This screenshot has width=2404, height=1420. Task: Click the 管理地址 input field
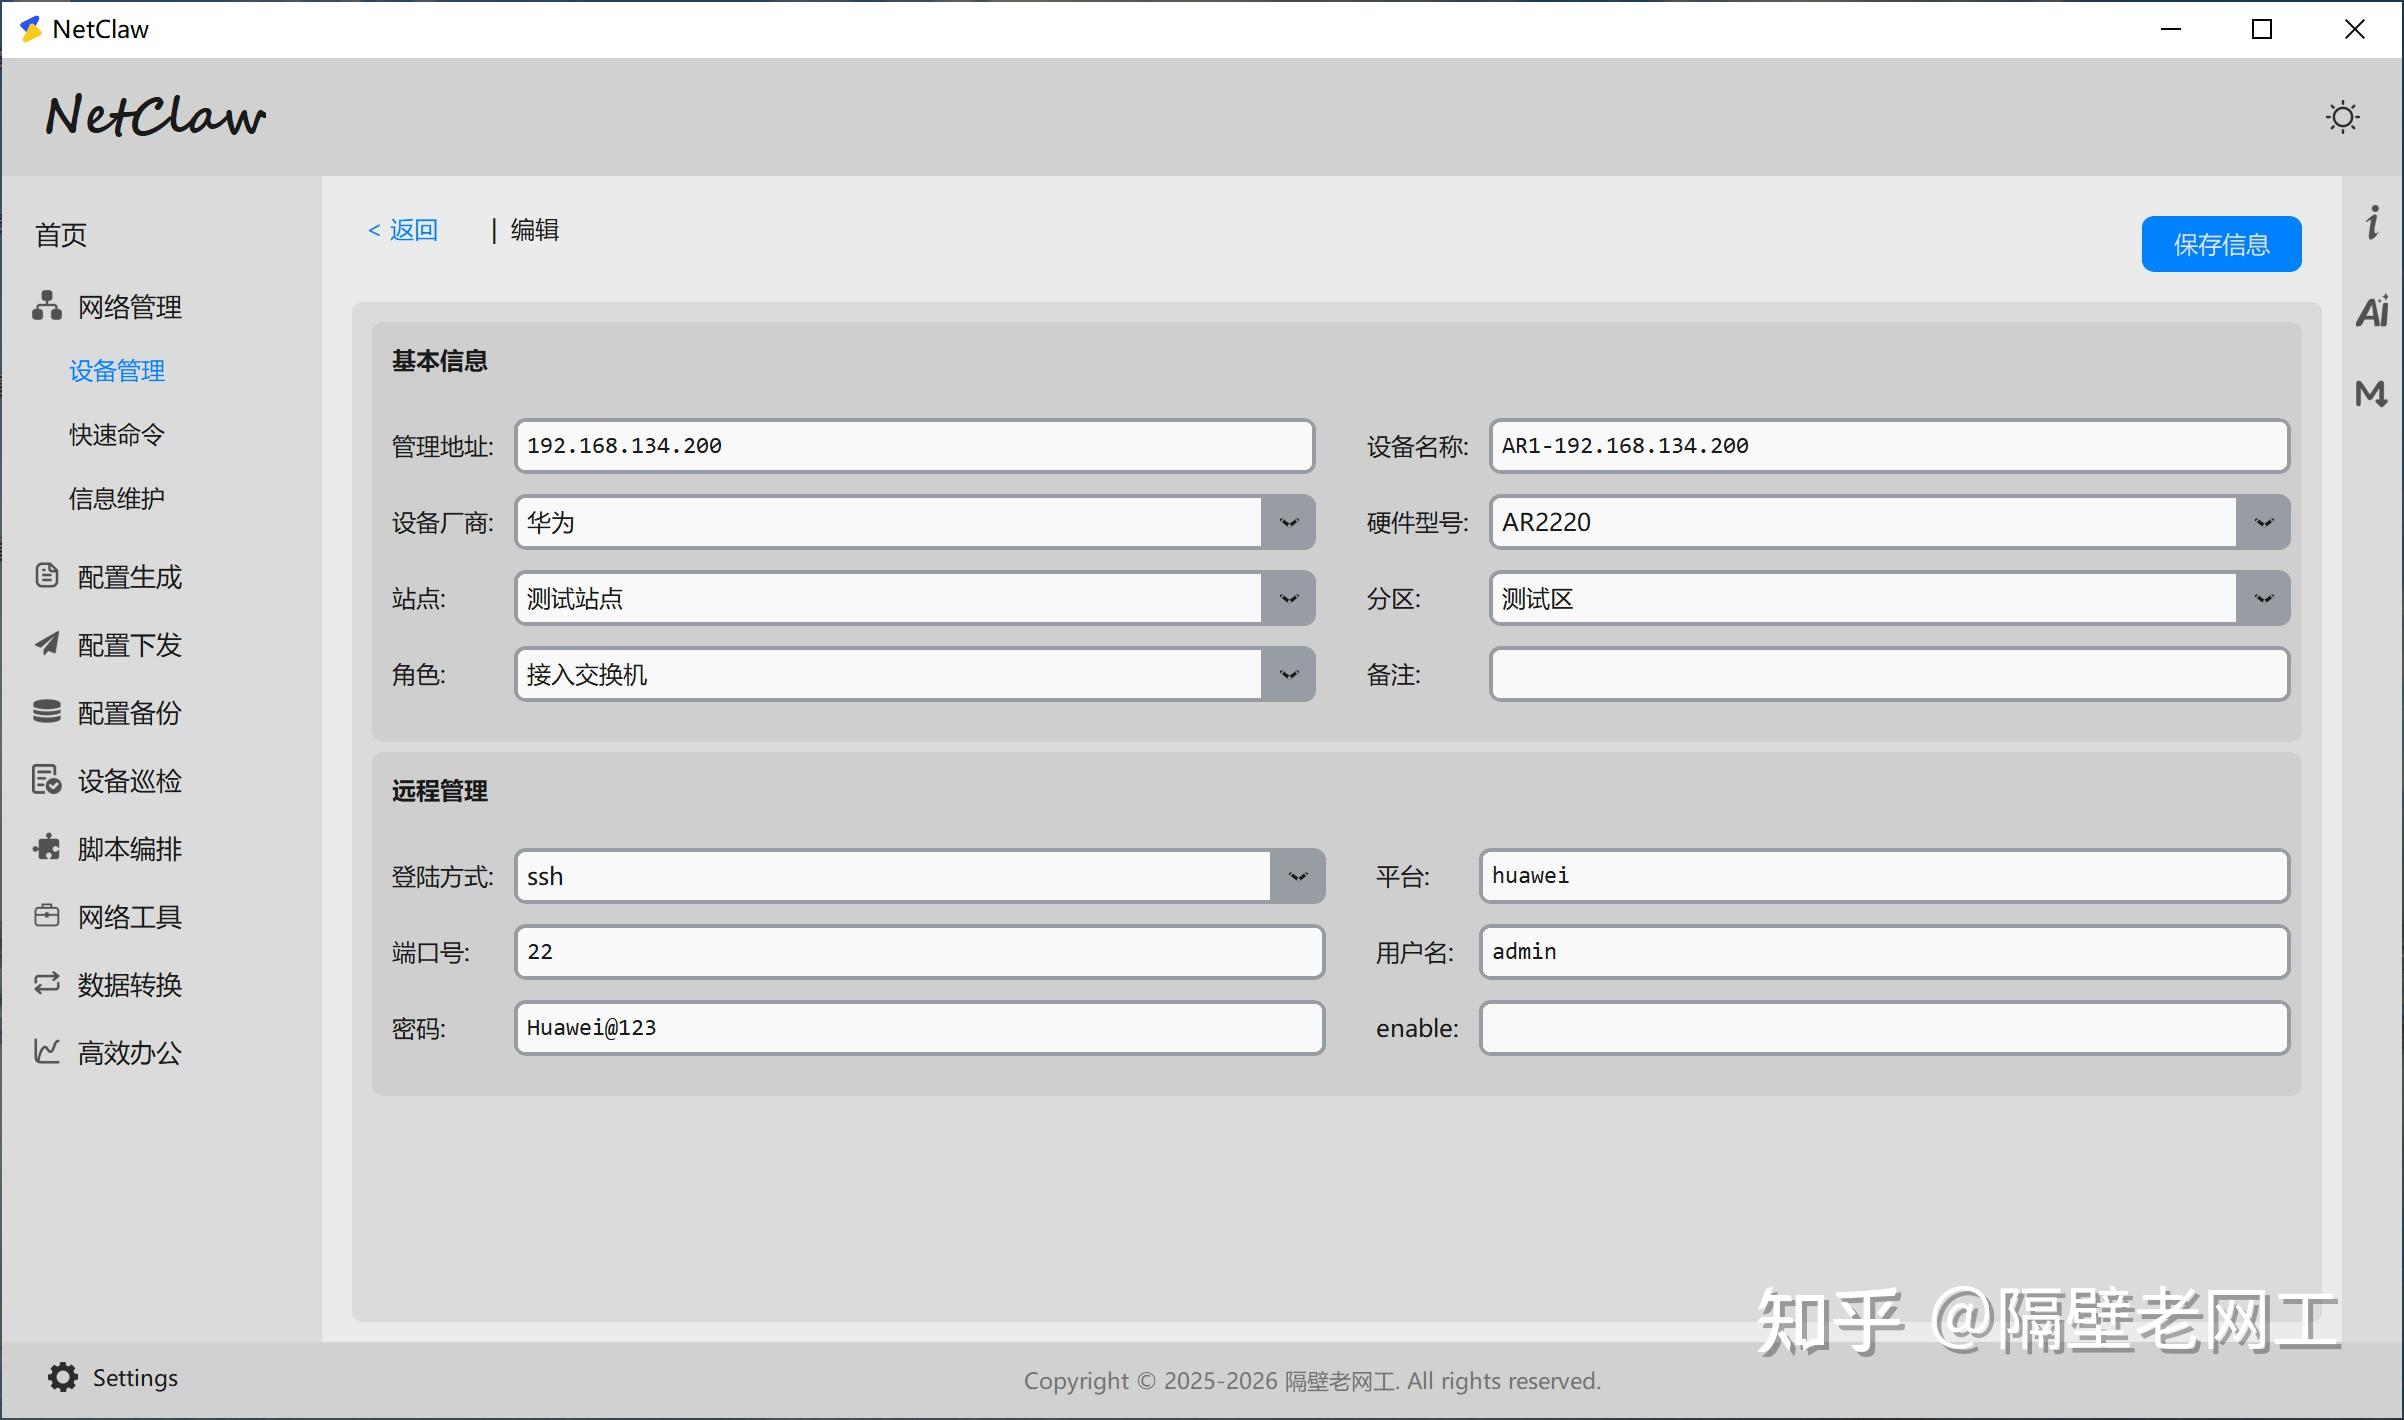(915, 446)
